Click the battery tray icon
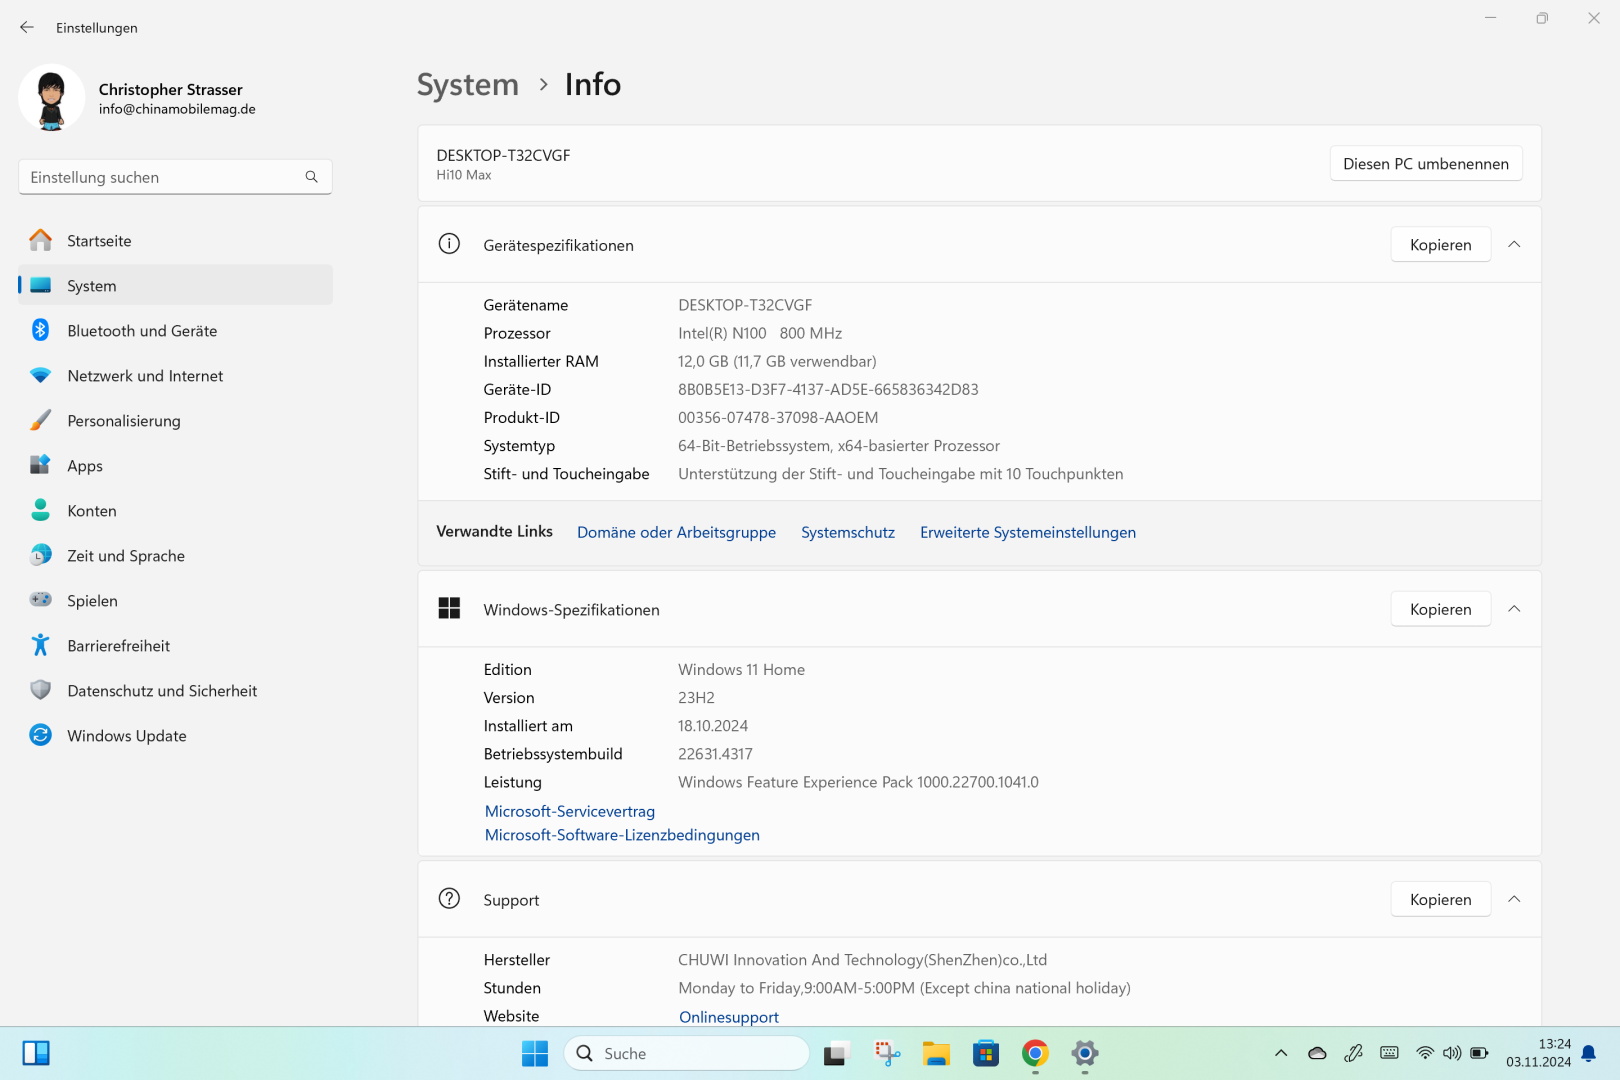Viewport: 1620px width, 1080px height. (x=1479, y=1053)
